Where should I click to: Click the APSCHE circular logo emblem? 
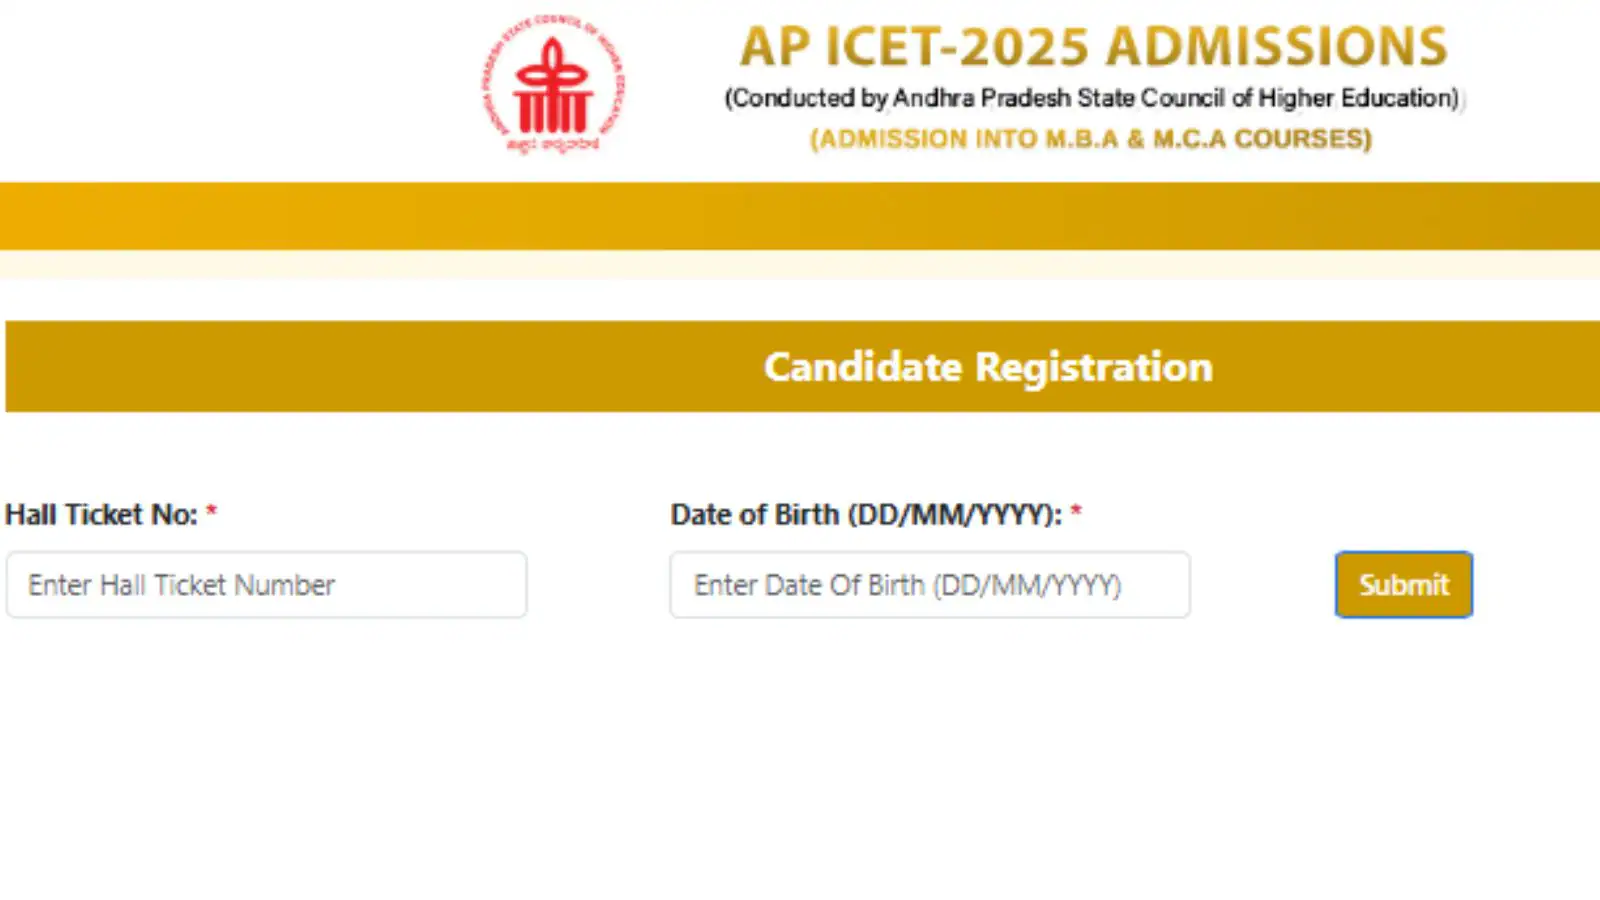point(553,85)
